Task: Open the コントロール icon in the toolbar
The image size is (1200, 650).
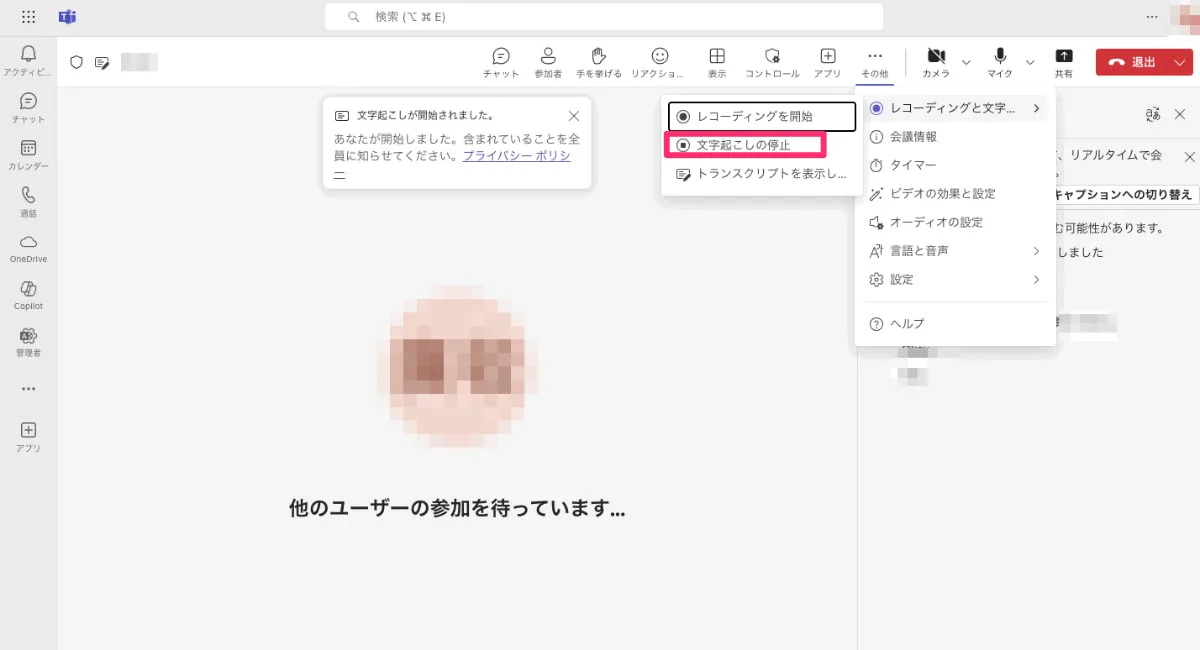Action: point(771,61)
